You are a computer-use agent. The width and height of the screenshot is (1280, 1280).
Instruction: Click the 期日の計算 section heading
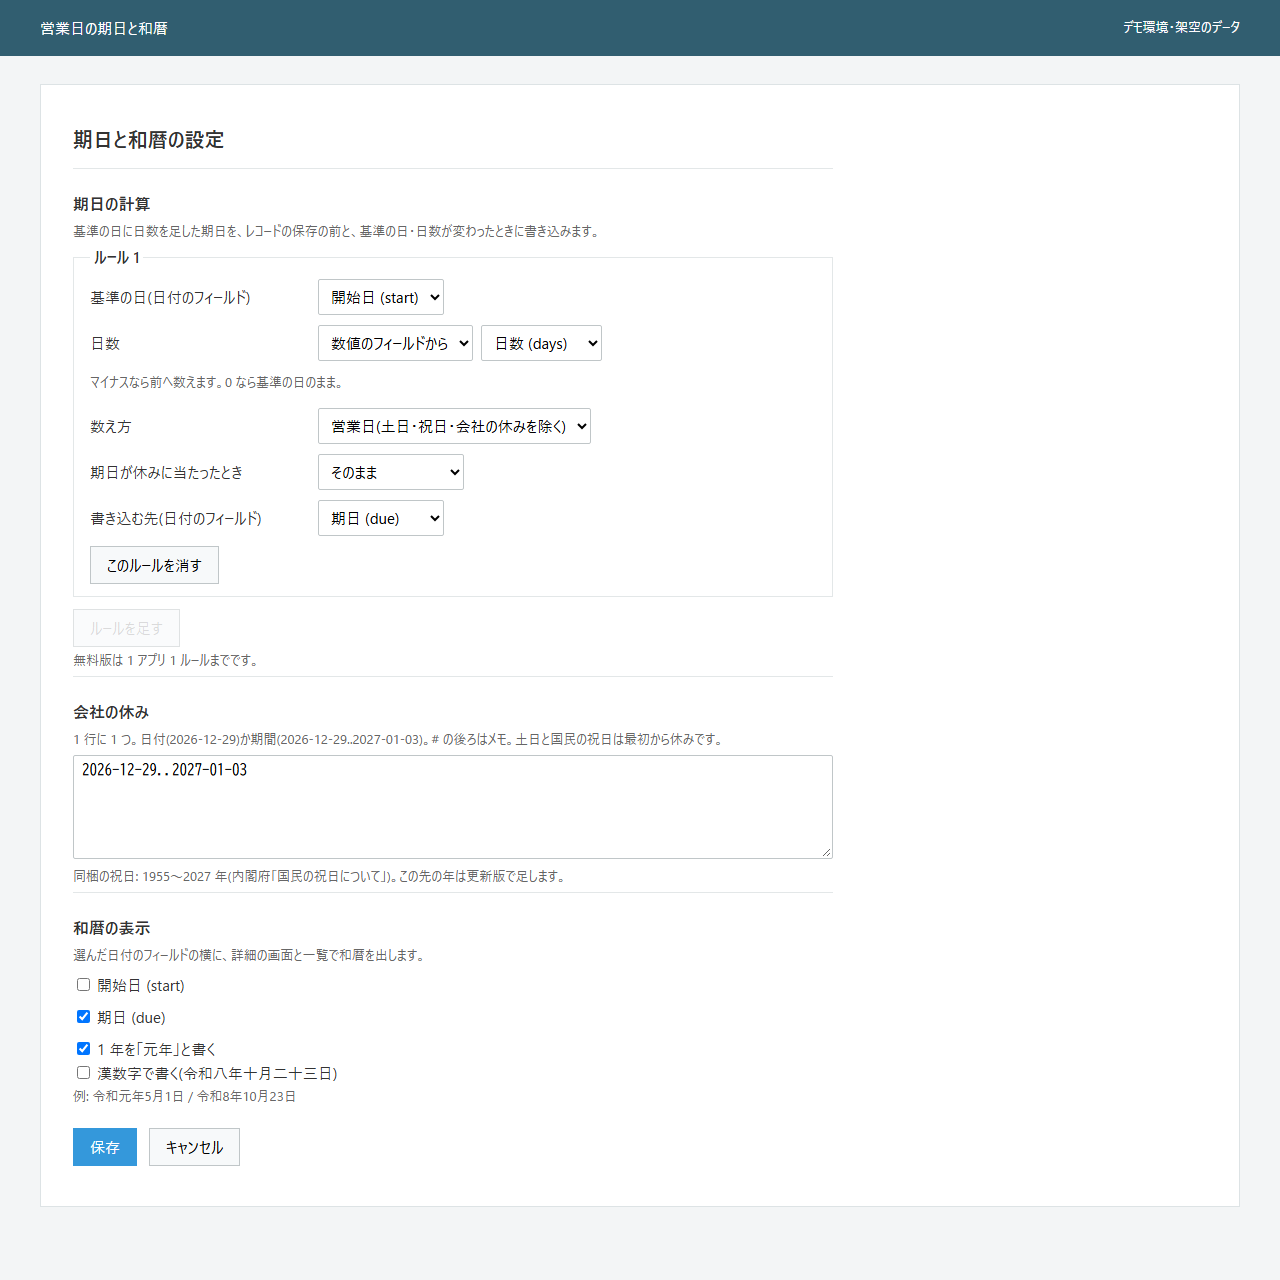click(x=111, y=204)
